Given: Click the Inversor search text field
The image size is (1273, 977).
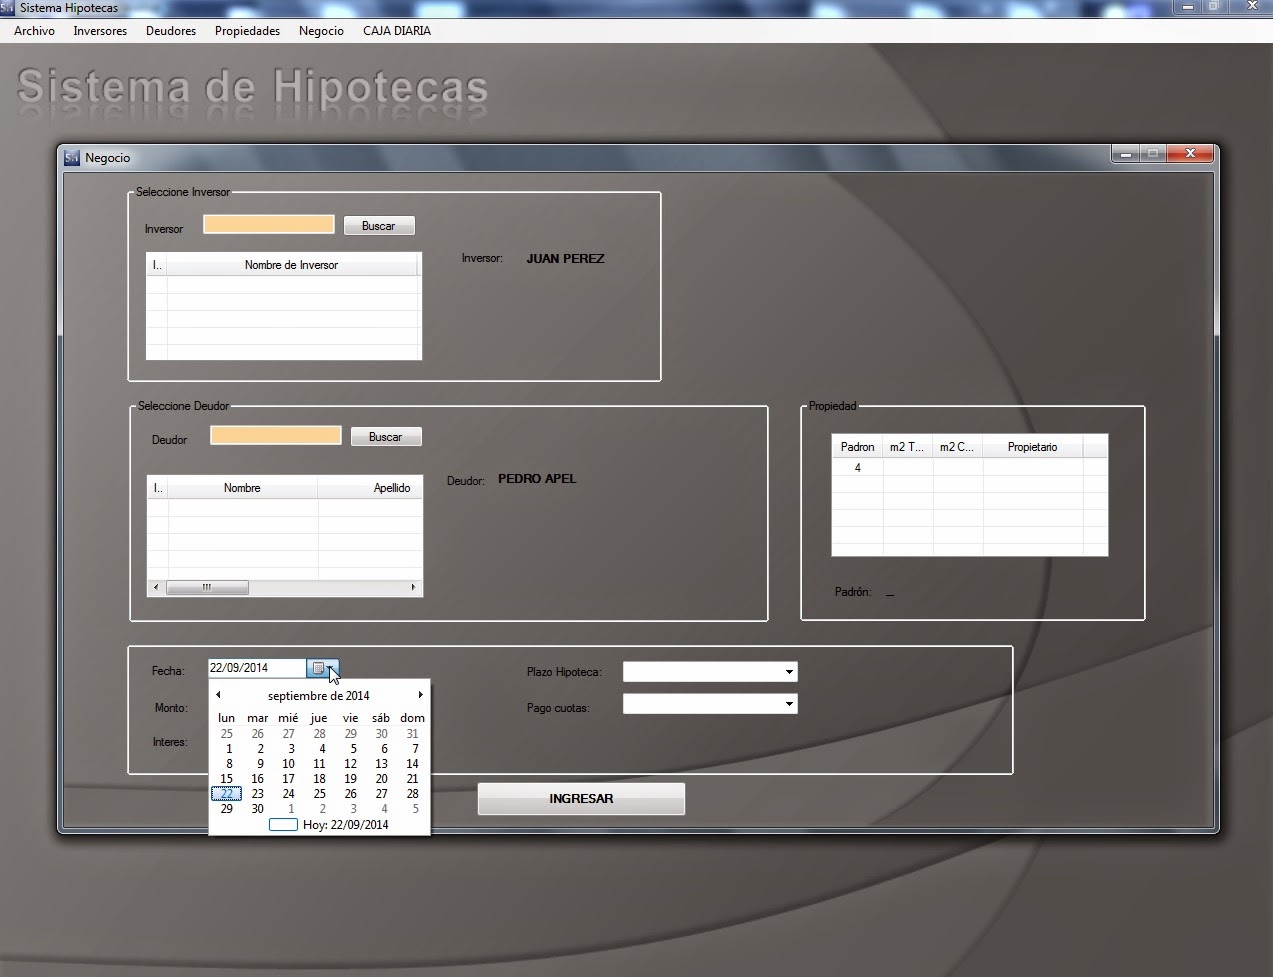Looking at the screenshot, I should coord(269,225).
